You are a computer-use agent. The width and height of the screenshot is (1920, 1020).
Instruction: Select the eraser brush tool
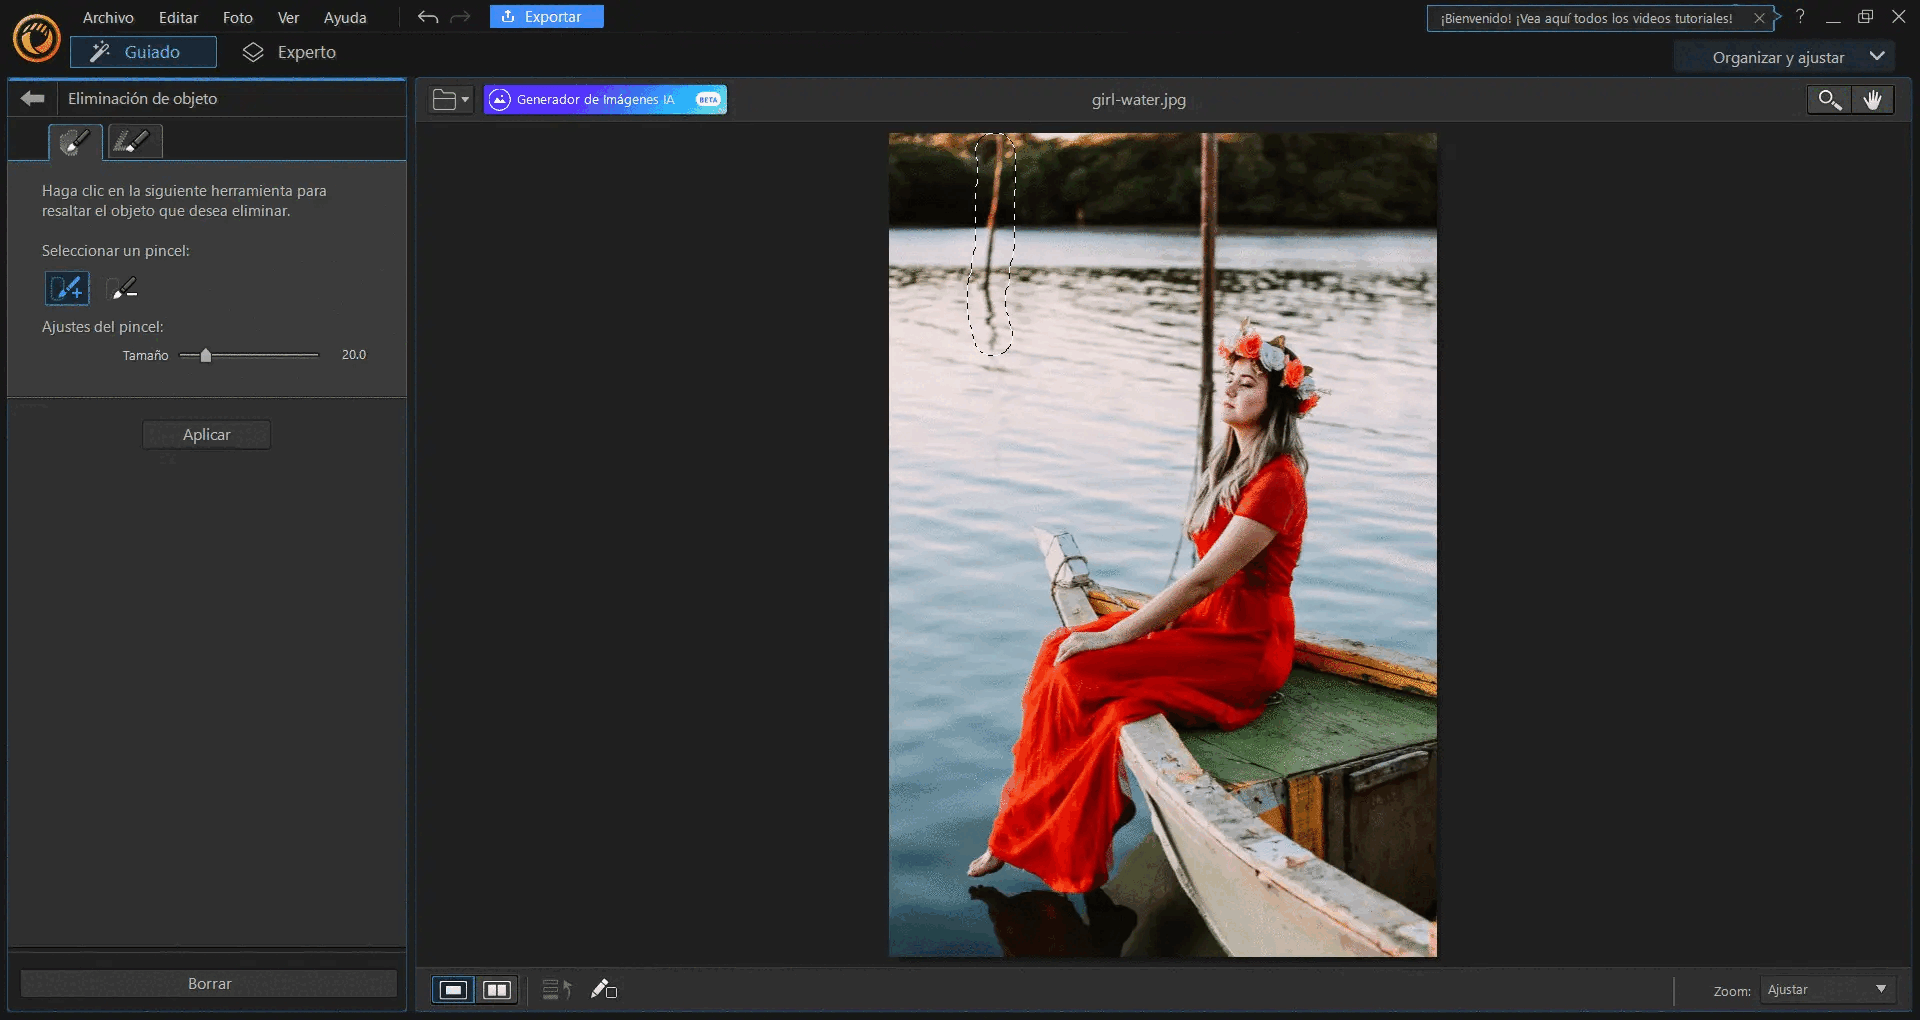(123, 289)
